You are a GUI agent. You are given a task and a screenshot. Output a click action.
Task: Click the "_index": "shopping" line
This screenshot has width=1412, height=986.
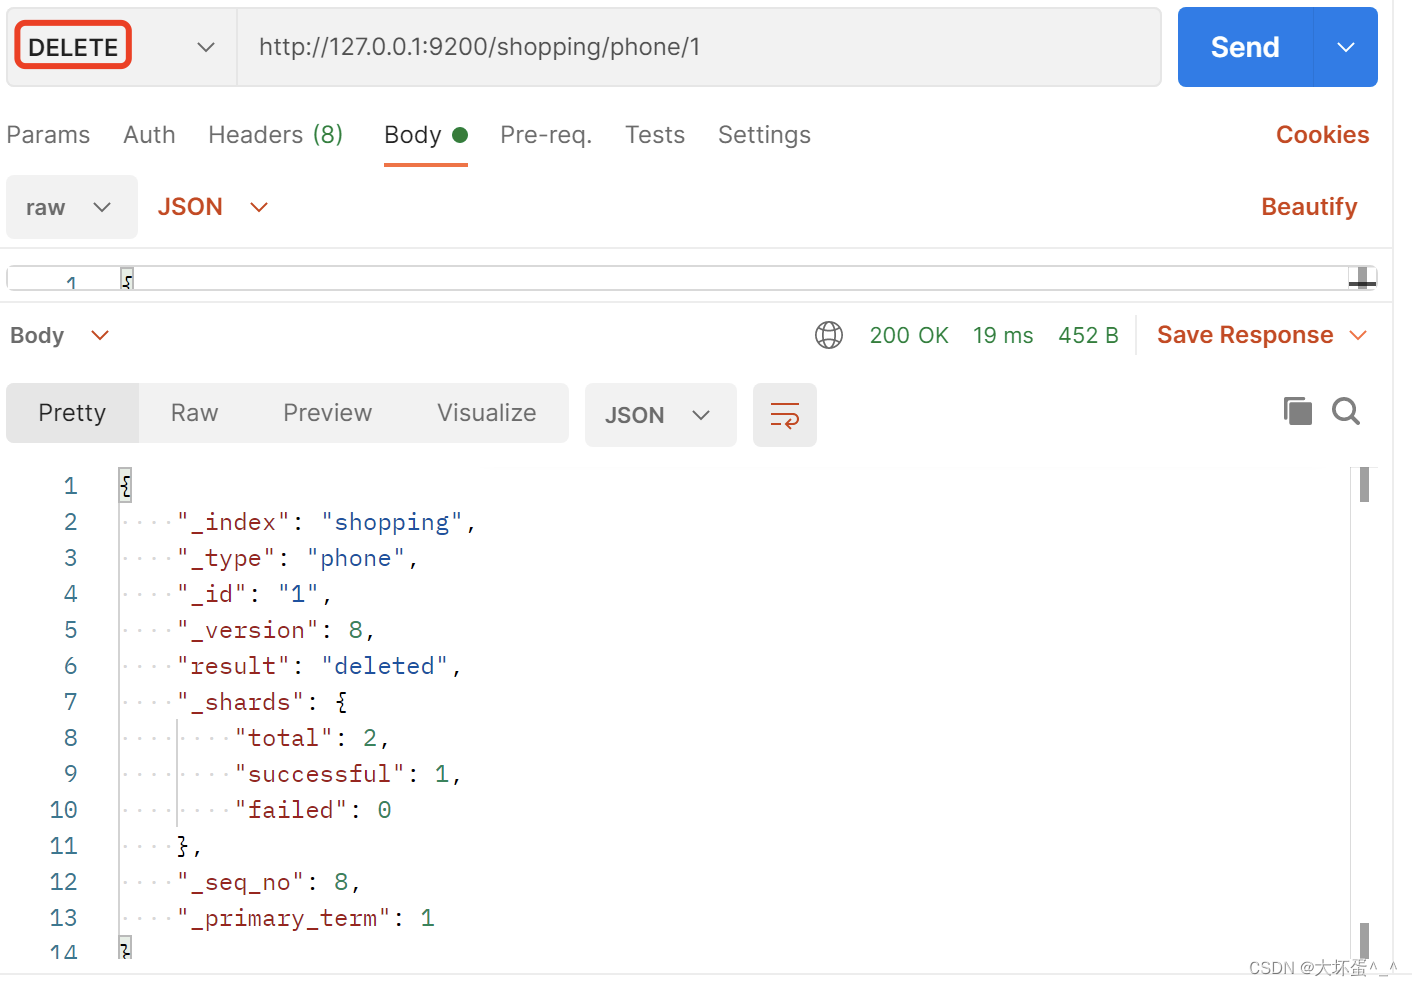(327, 522)
